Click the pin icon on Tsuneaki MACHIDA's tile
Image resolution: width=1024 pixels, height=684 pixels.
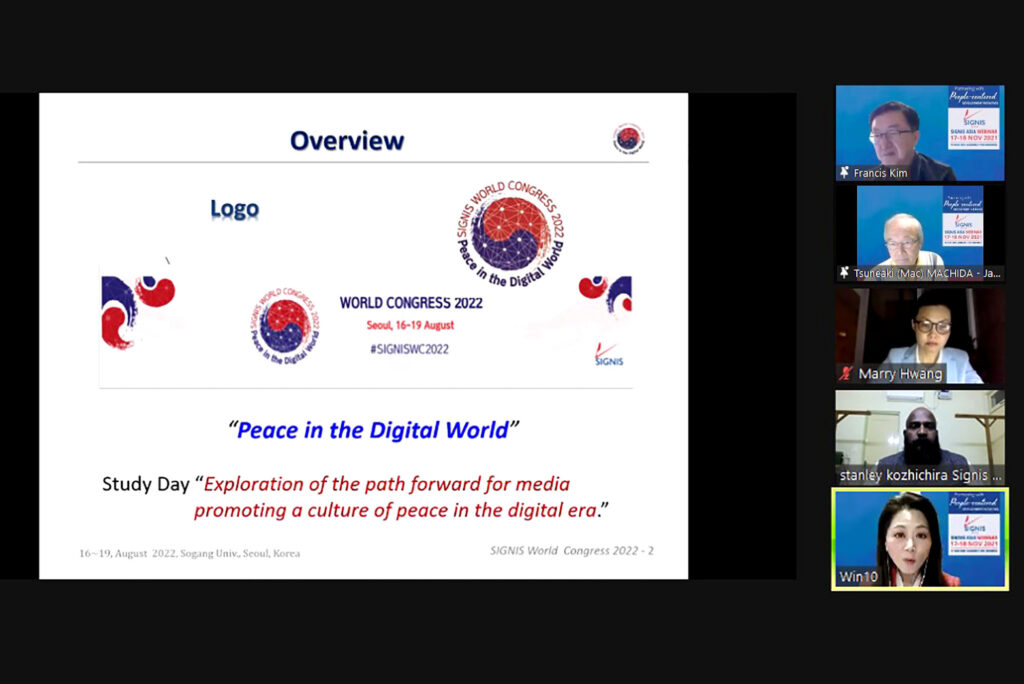pos(844,273)
